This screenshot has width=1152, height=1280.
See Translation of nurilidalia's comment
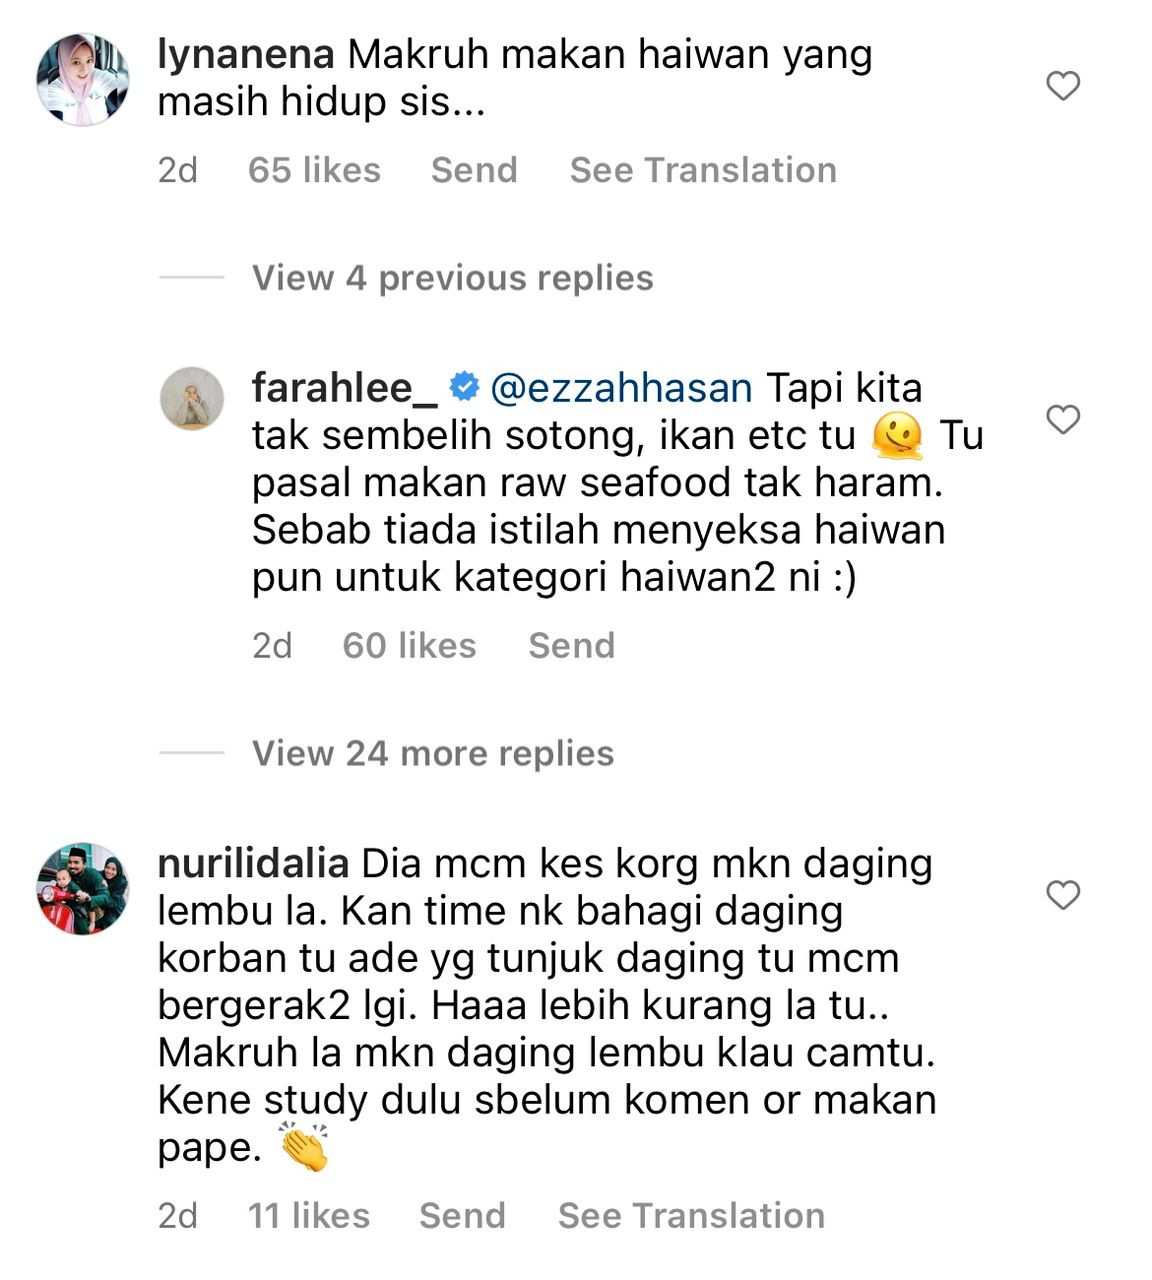coord(691,1216)
